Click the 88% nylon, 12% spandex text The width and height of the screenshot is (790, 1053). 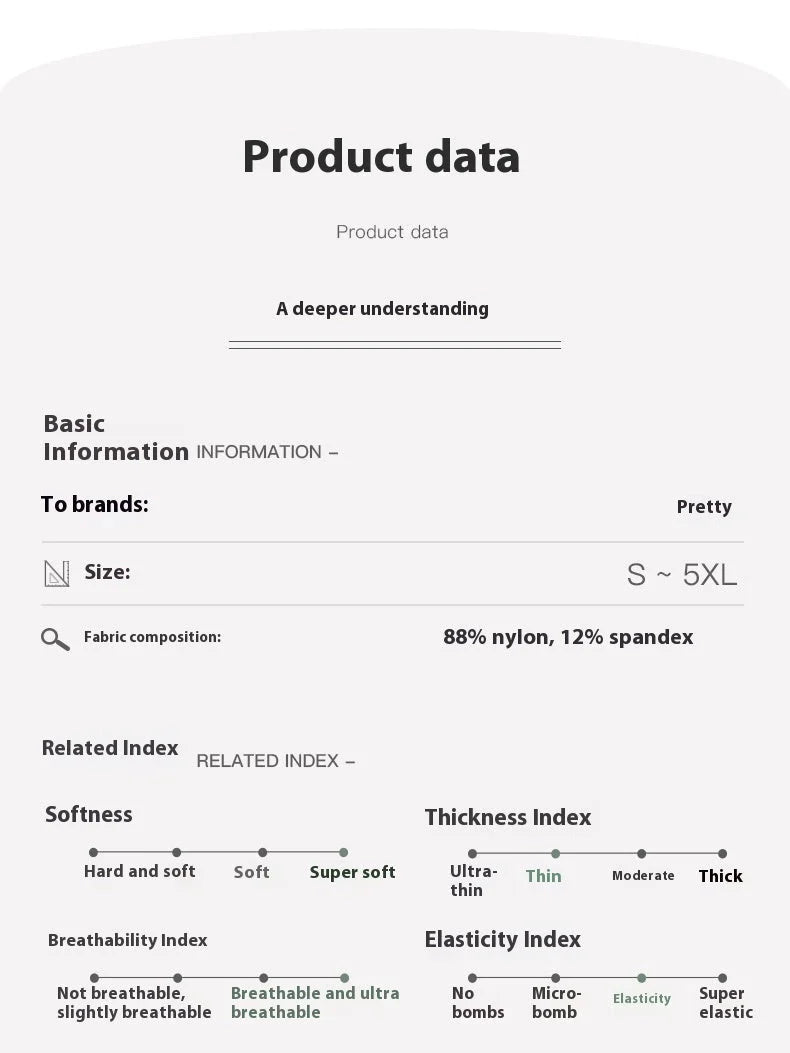coord(568,637)
